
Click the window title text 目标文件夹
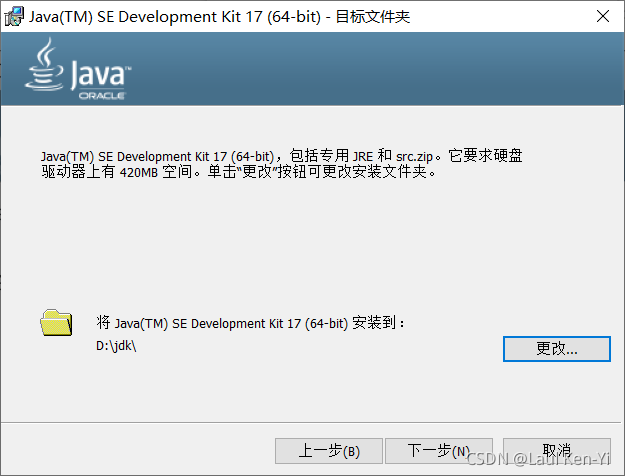(x=373, y=16)
